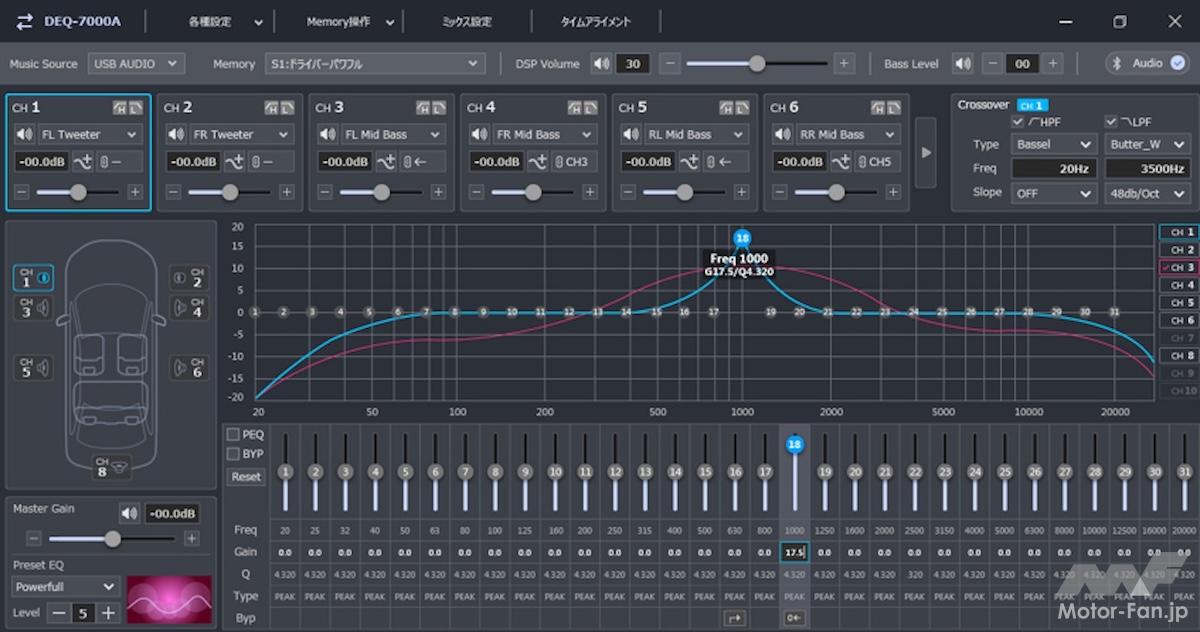Click the Master Gain slider handle
The height and width of the screenshot is (632, 1200).
pos(113,539)
